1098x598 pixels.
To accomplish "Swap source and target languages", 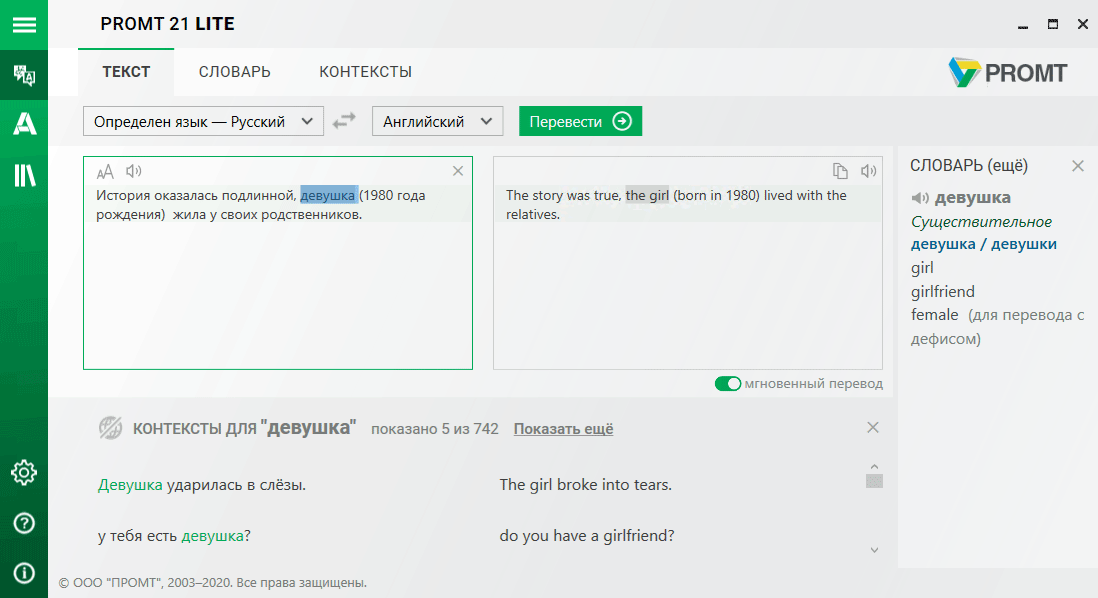I will [344, 121].
